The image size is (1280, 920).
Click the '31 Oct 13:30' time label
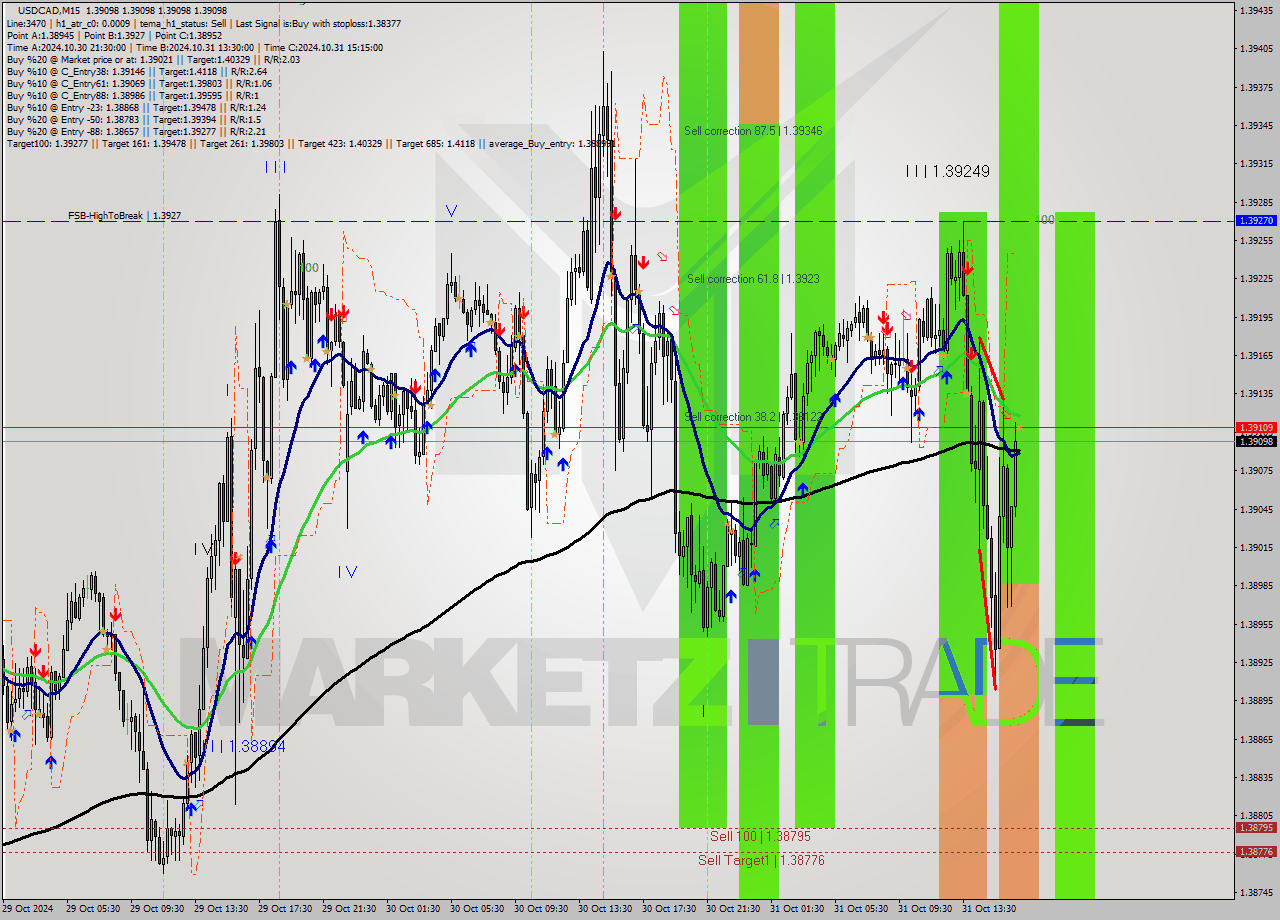coord(991,909)
